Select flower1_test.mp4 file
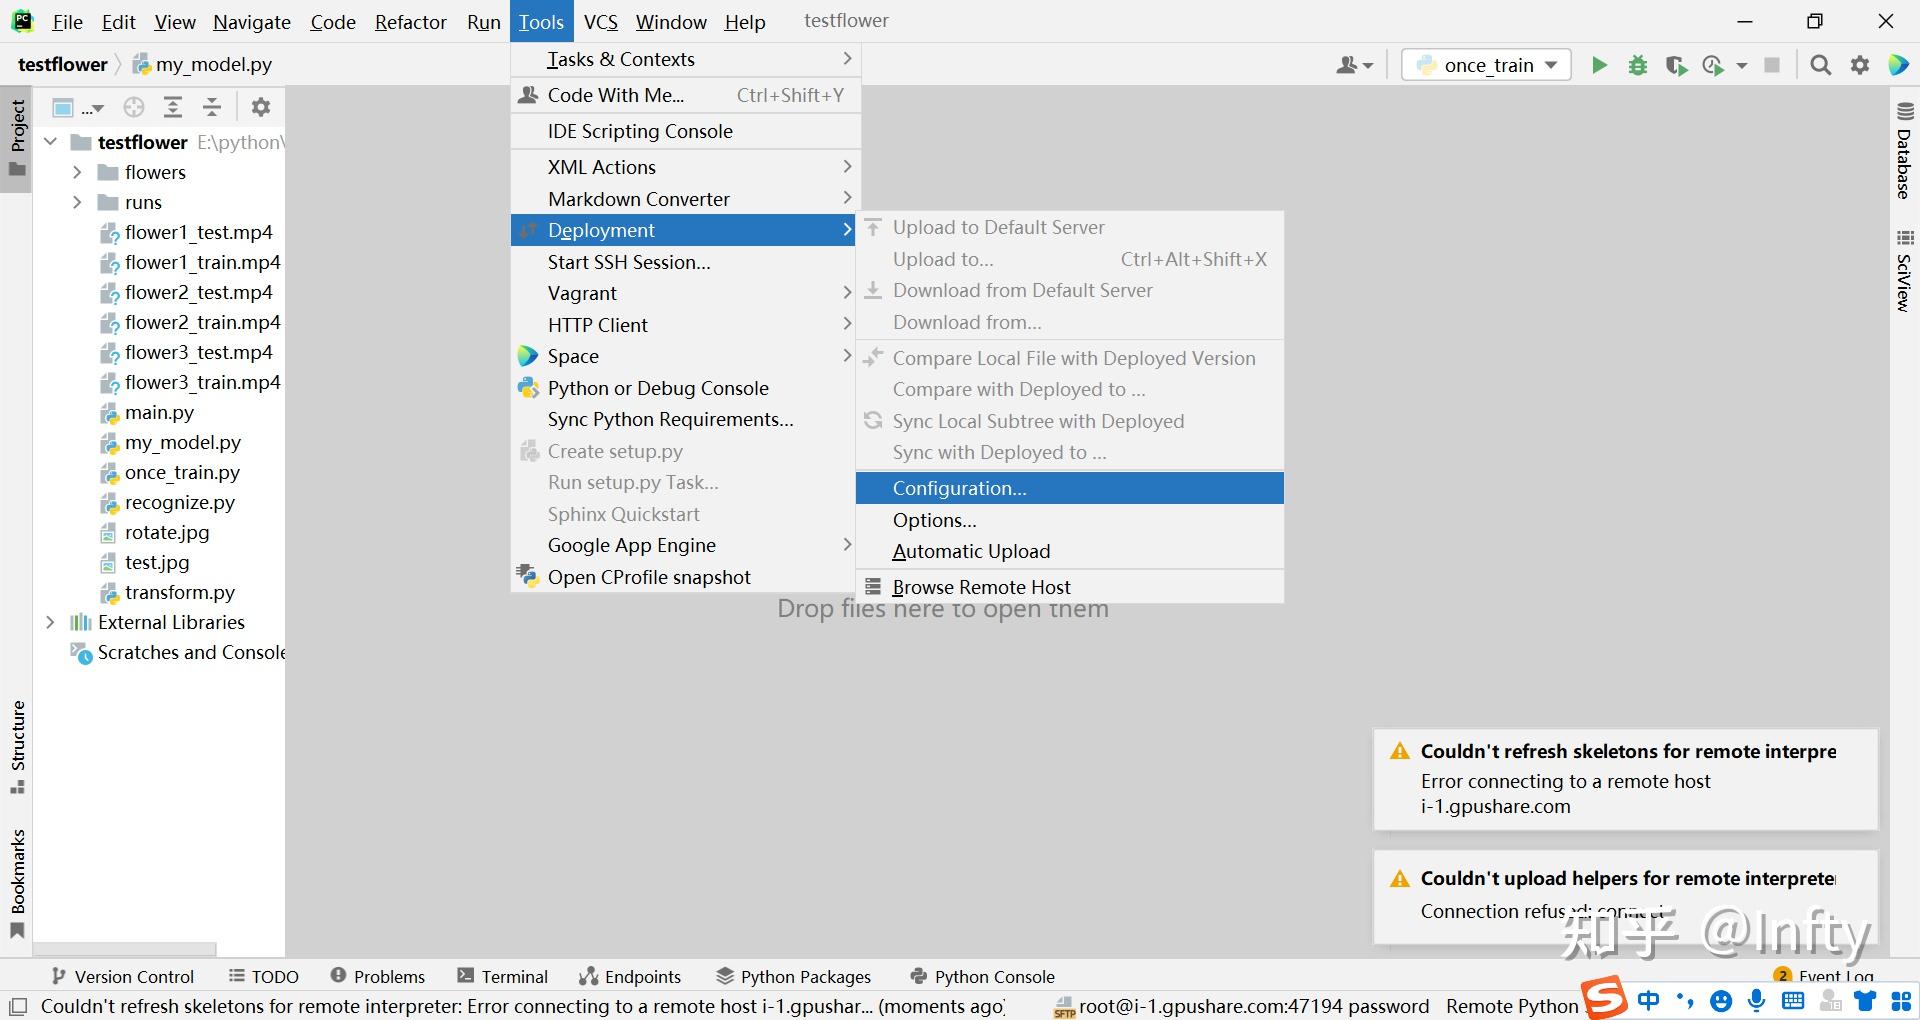1920x1020 pixels. point(198,232)
